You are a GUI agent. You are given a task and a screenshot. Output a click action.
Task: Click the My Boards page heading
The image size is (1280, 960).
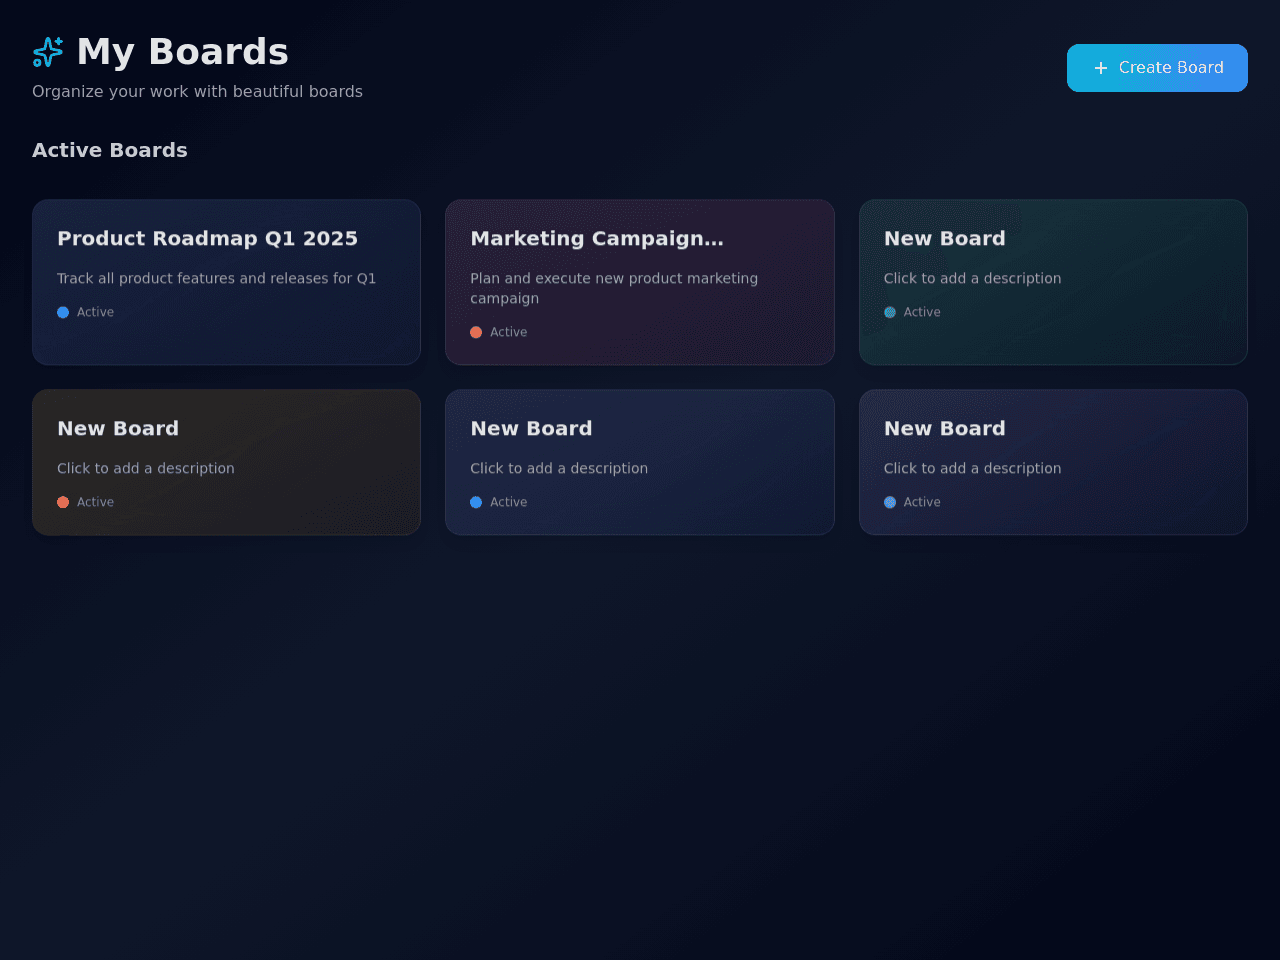click(182, 52)
